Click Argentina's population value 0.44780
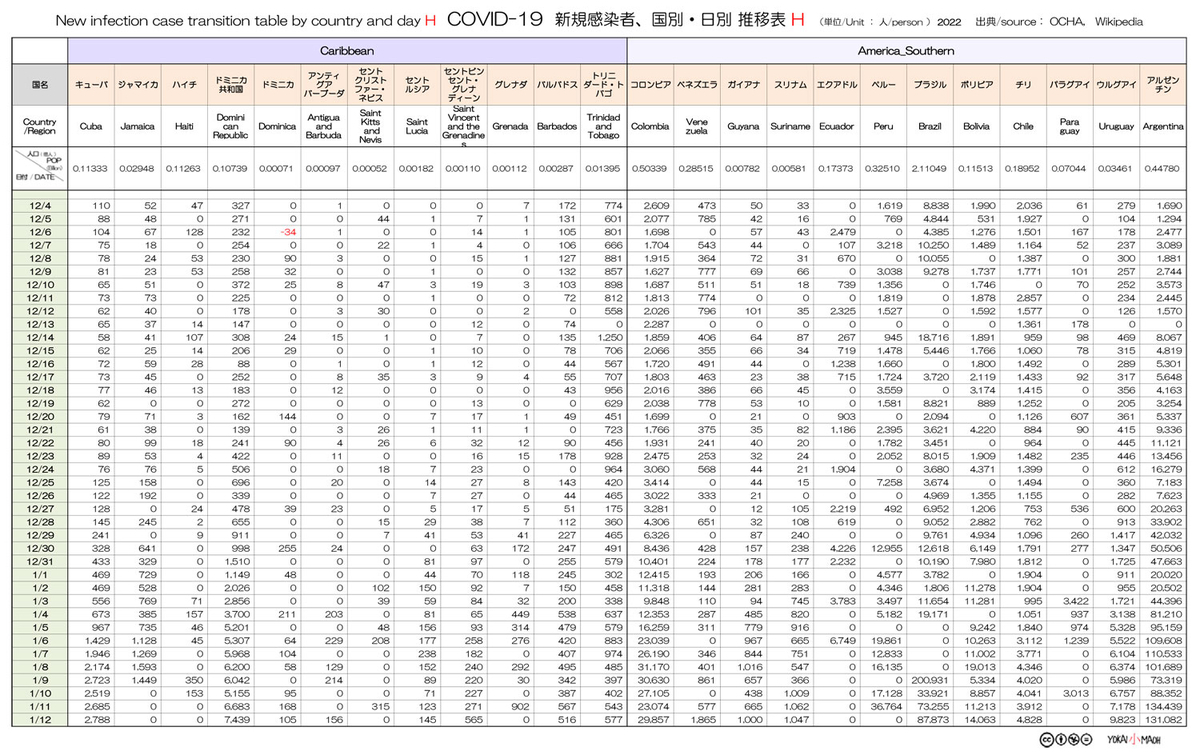 click(x=1163, y=169)
